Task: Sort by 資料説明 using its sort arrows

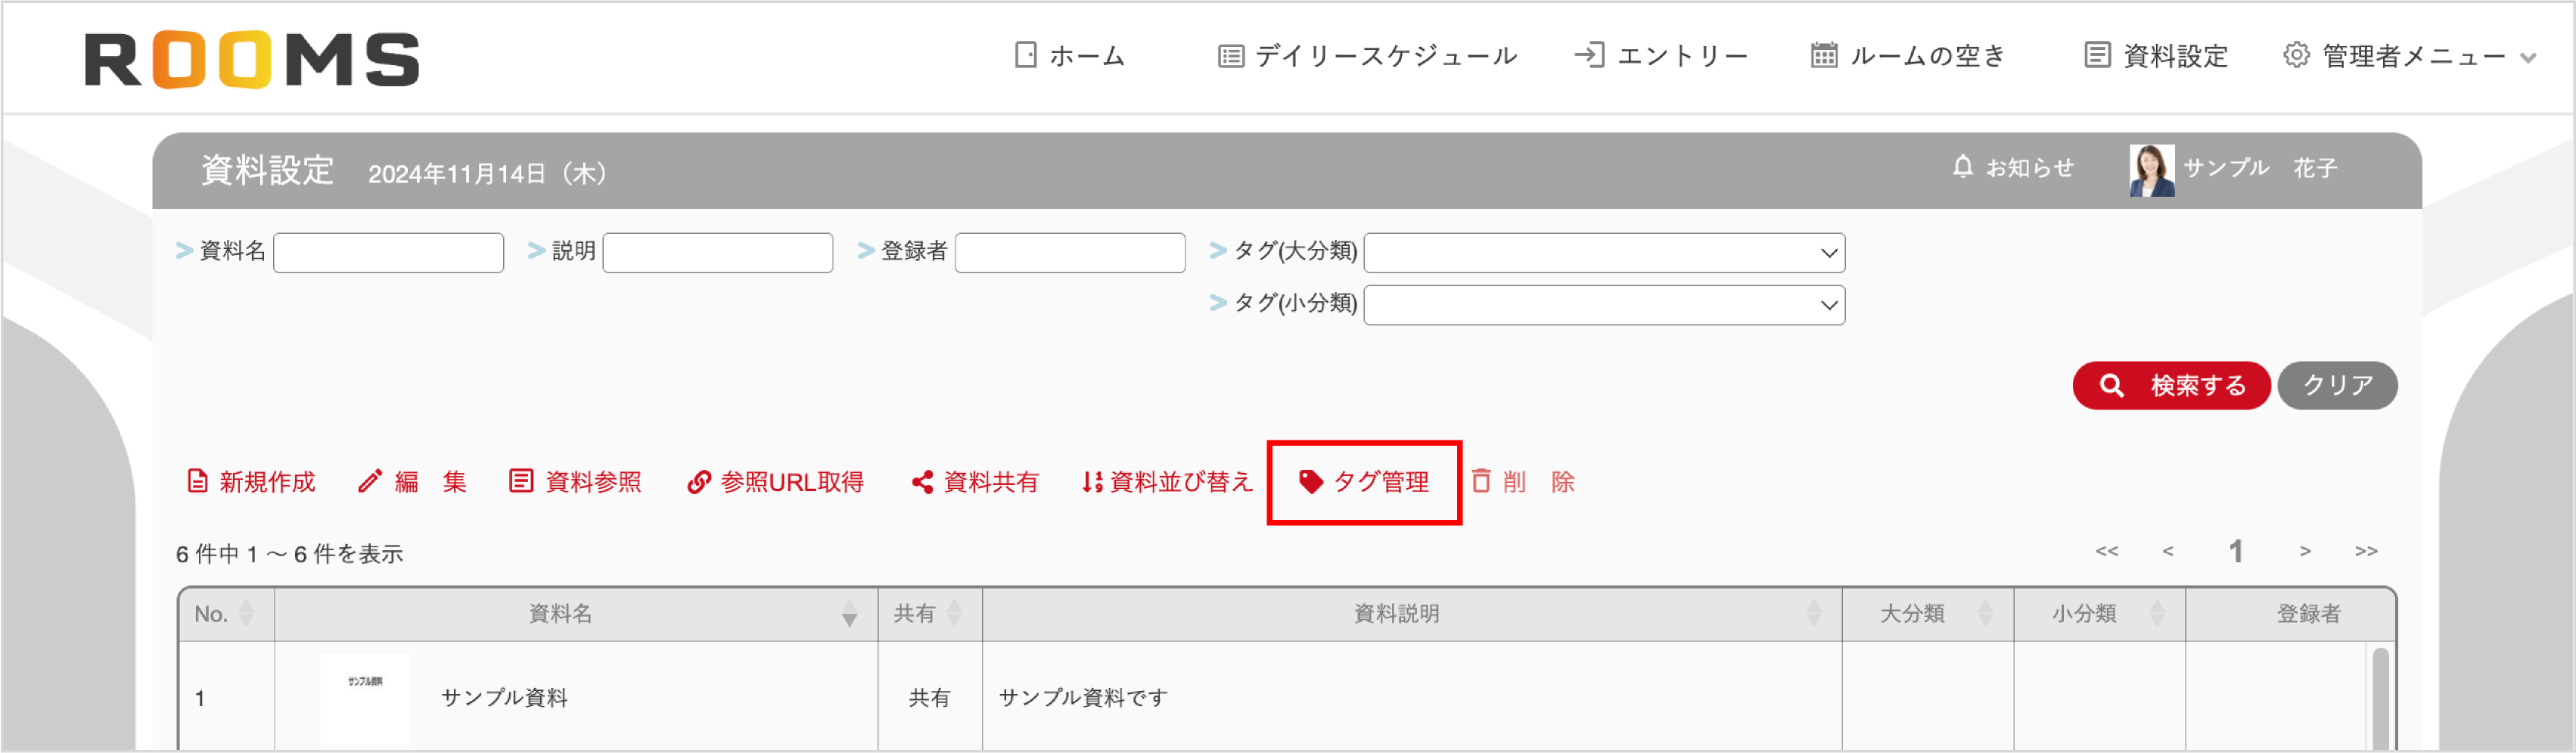Action: tap(1815, 615)
